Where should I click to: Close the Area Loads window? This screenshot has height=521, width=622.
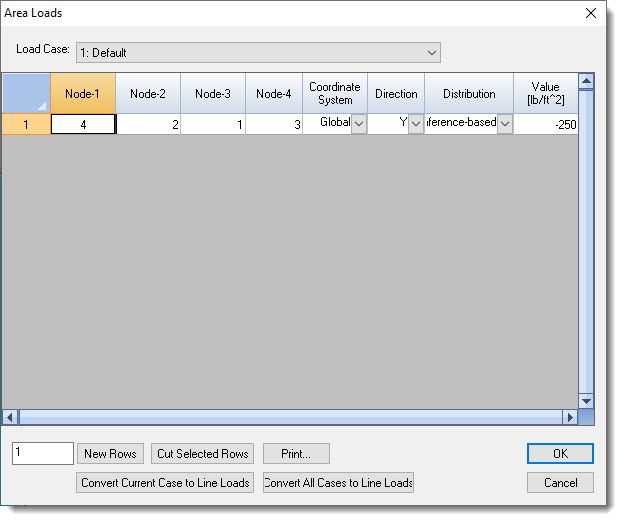coord(590,14)
